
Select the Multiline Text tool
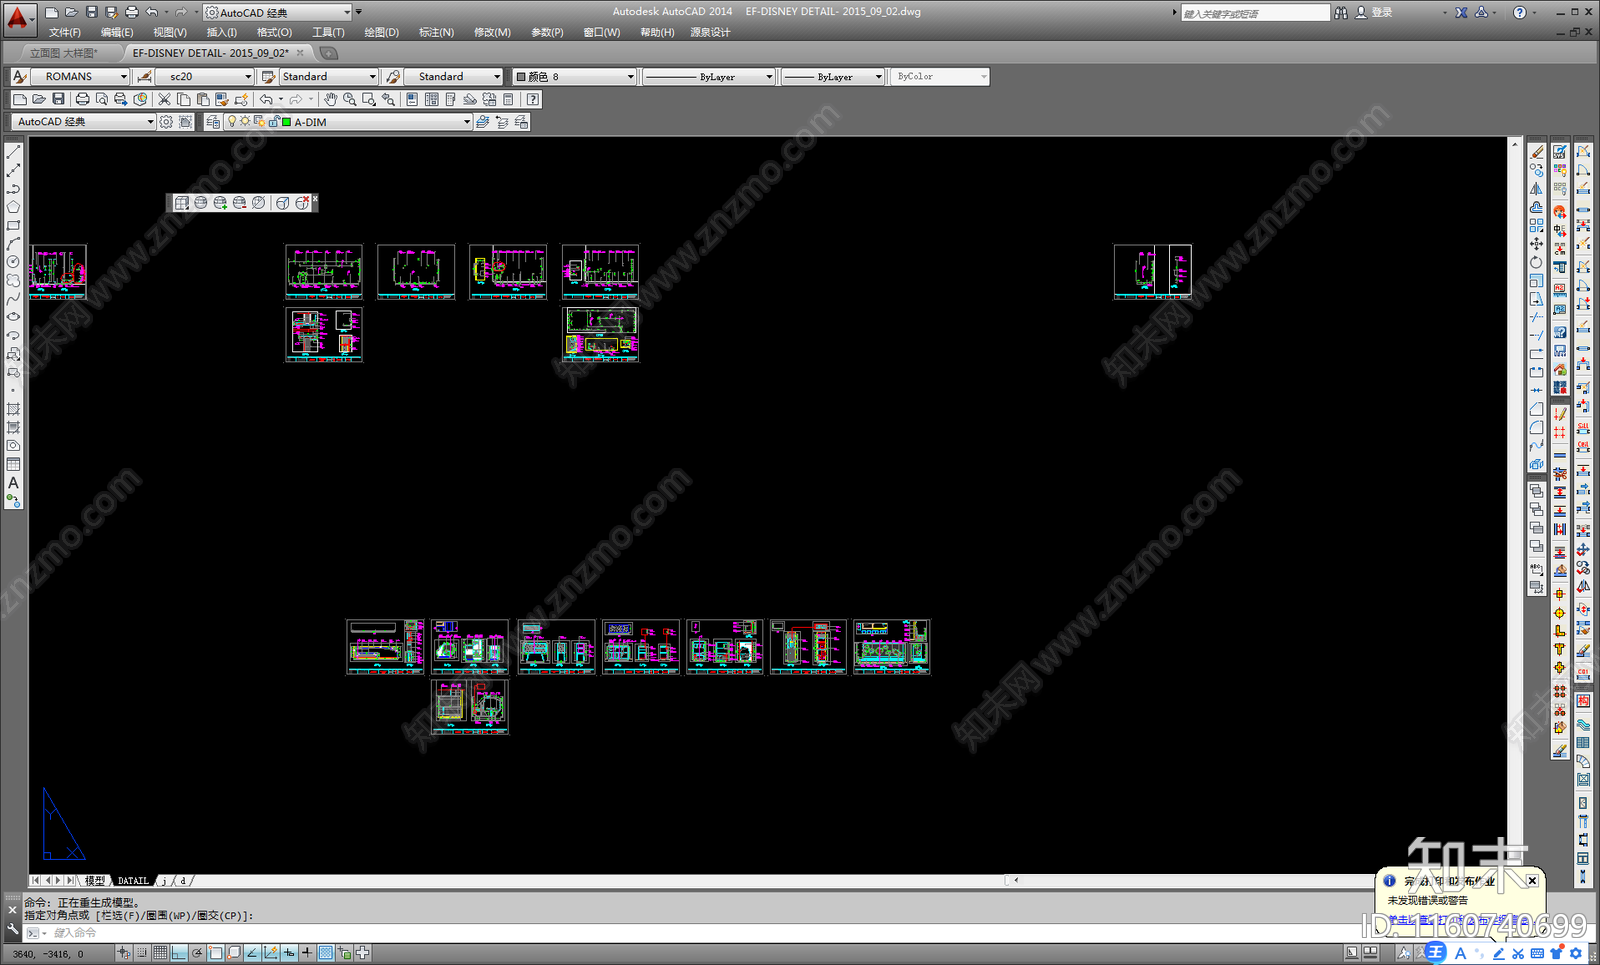pyautogui.click(x=13, y=483)
